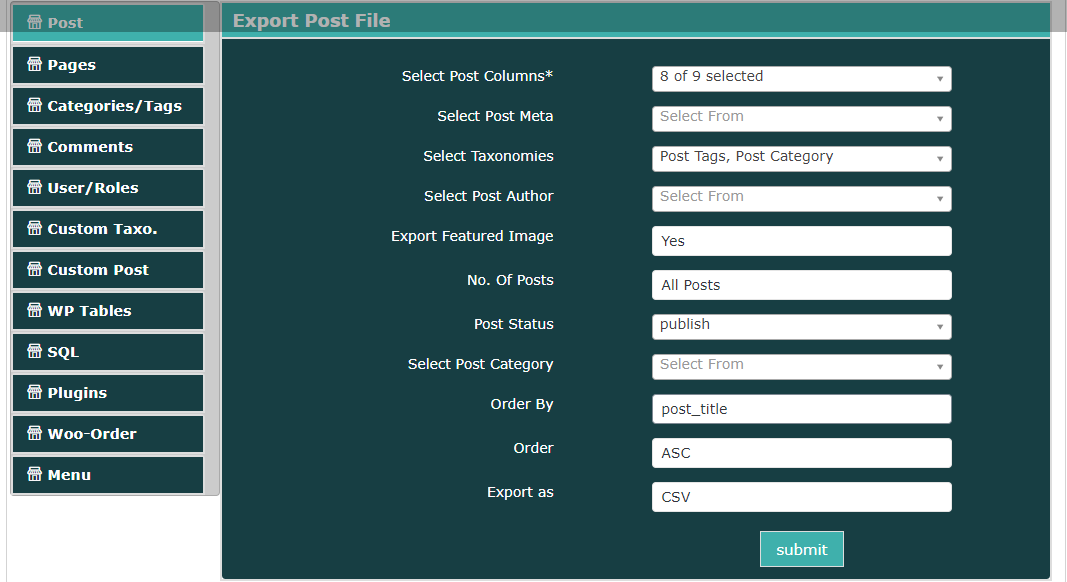1067x582 pixels.
Task: Open Categories/Tags via its grid icon
Action: 35,105
